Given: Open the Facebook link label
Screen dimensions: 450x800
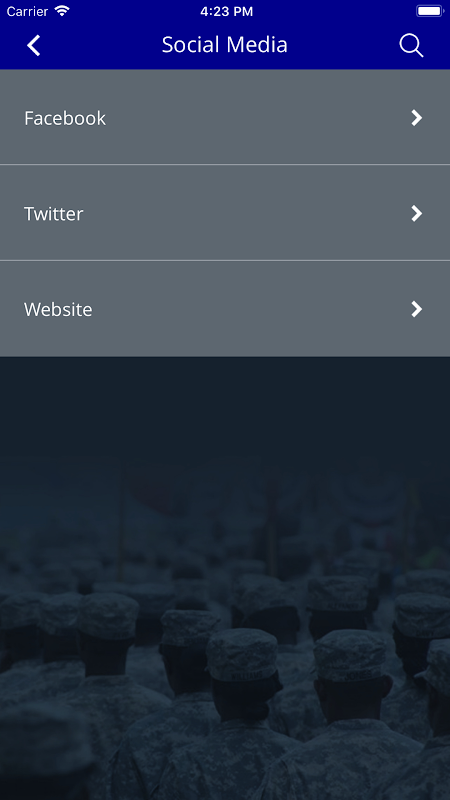Looking at the screenshot, I should coord(65,118).
